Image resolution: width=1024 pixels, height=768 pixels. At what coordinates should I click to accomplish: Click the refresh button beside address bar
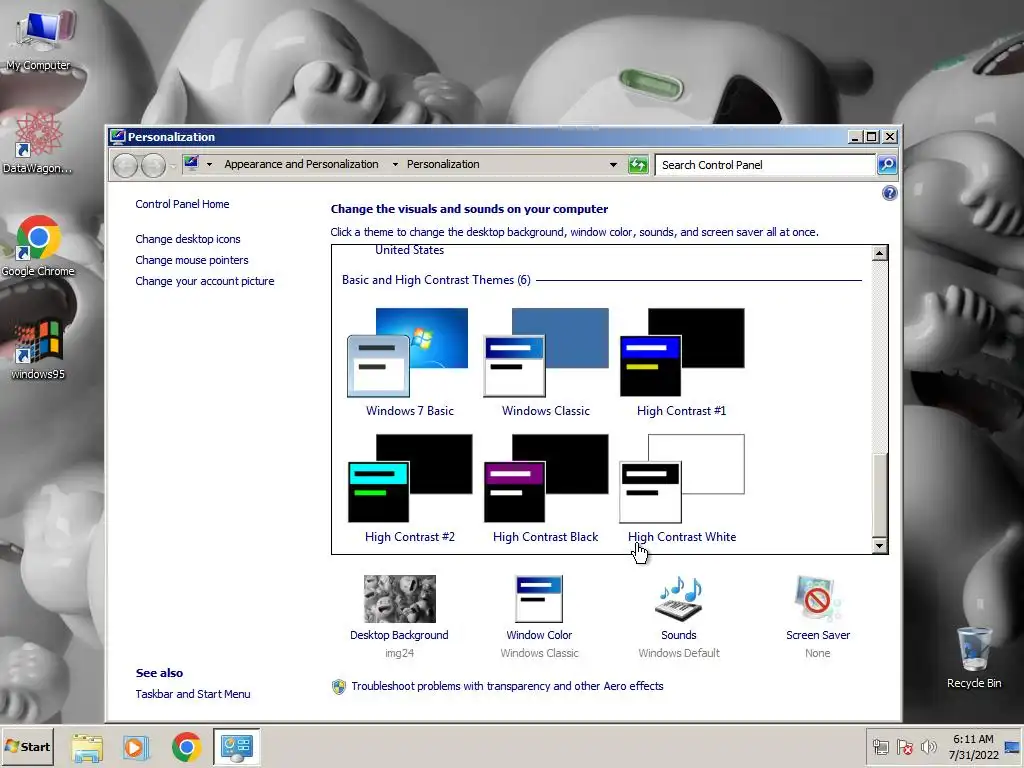point(638,165)
